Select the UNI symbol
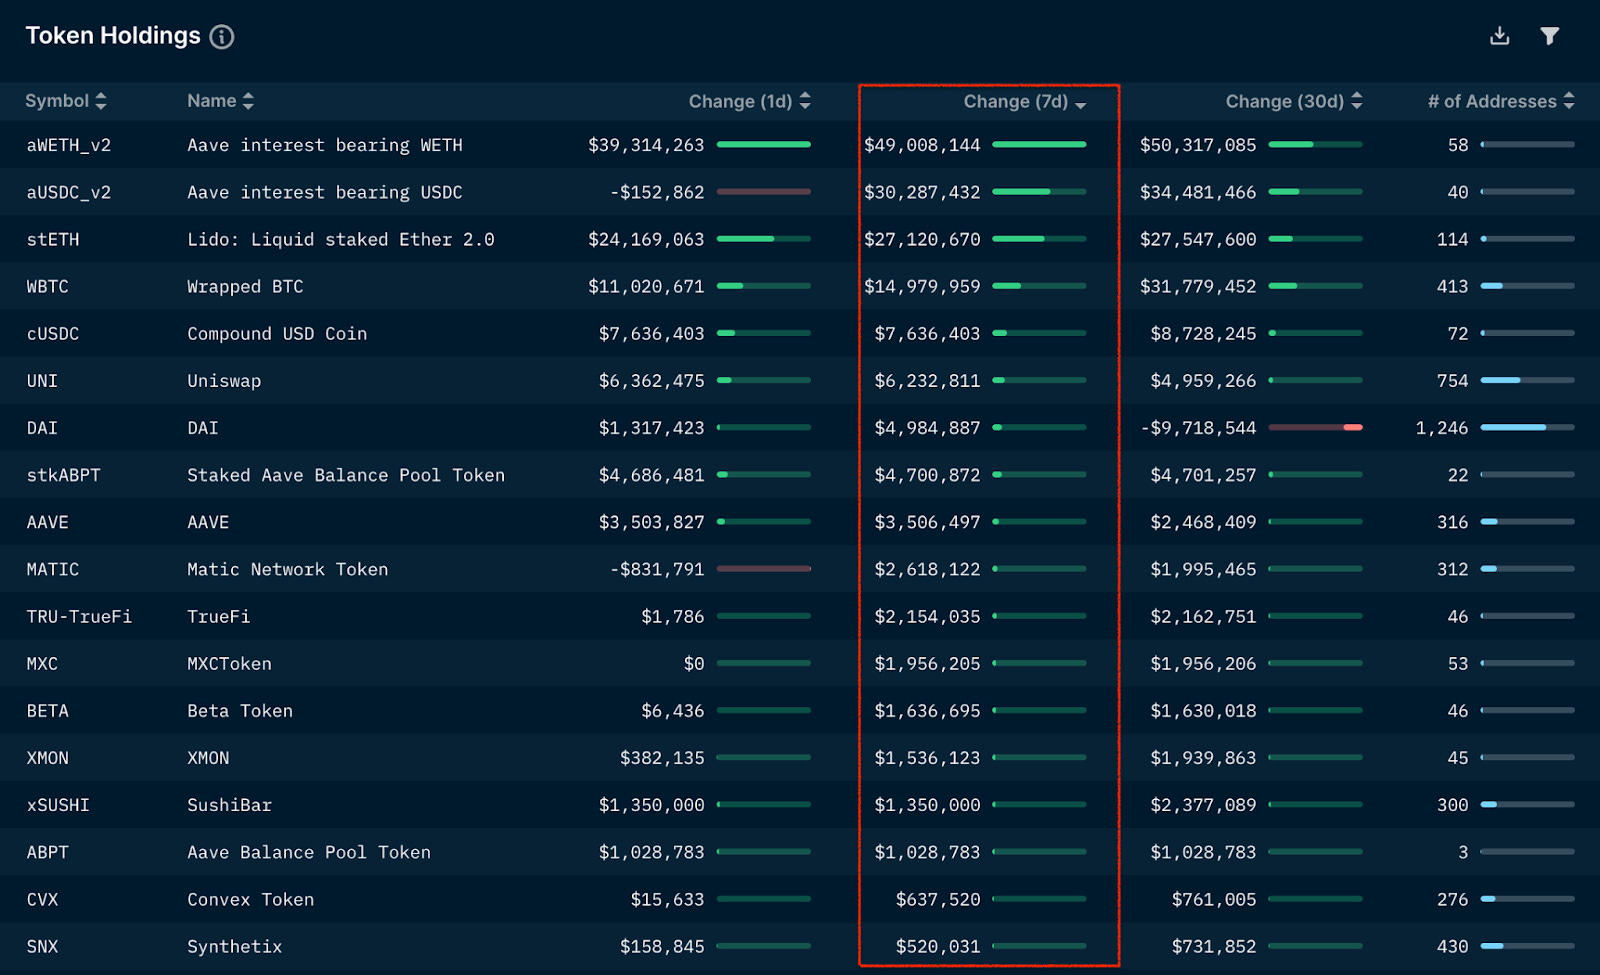This screenshot has height=975, width=1600. pos(42,381)
